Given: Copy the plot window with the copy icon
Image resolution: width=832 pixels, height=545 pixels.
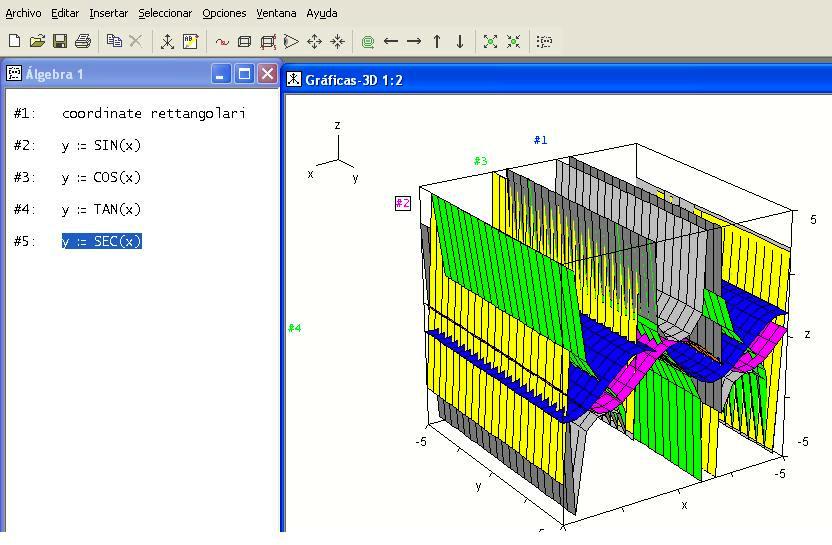Looking at the screenshot, I should 114,41.
